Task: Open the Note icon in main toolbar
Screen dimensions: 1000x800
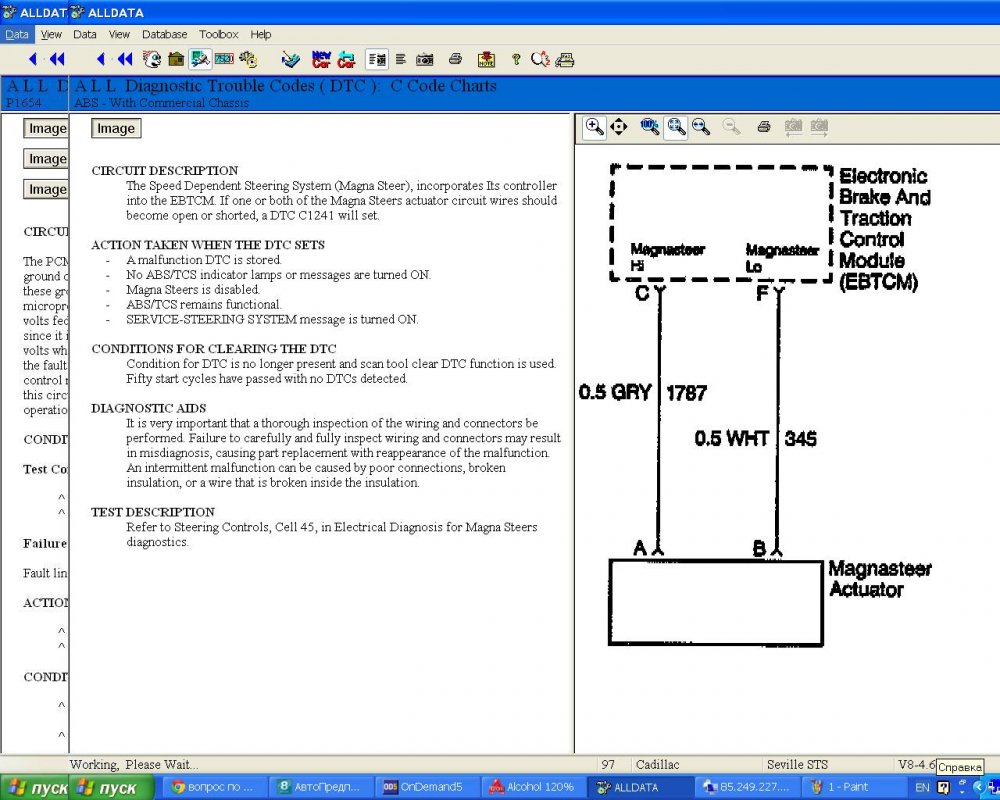Action: (486, 60)
